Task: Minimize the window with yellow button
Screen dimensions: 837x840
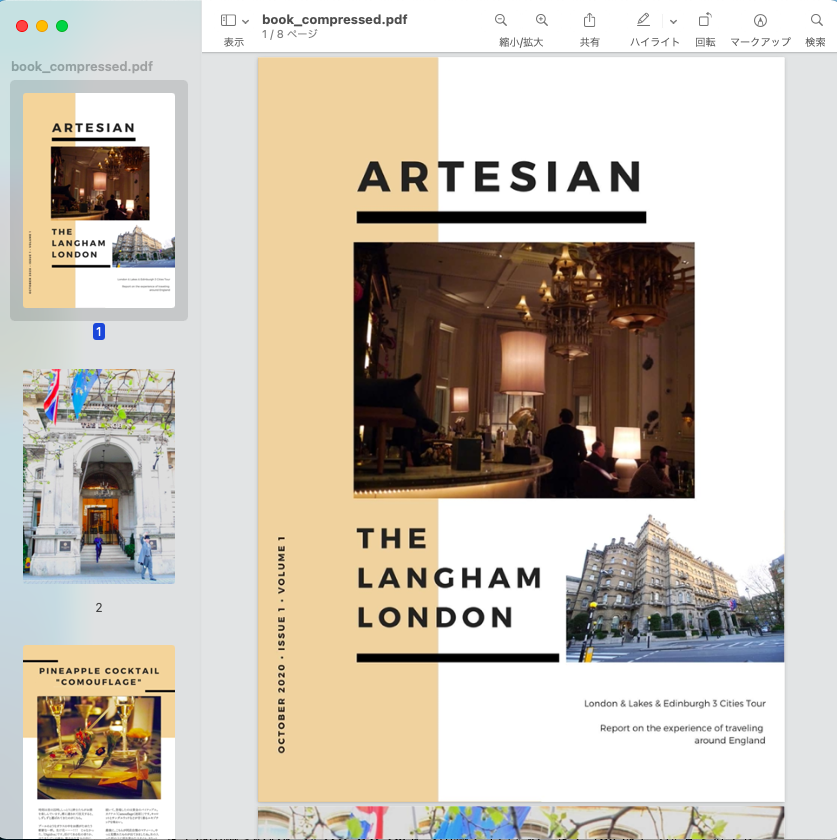Action: [x=42, y=26]
